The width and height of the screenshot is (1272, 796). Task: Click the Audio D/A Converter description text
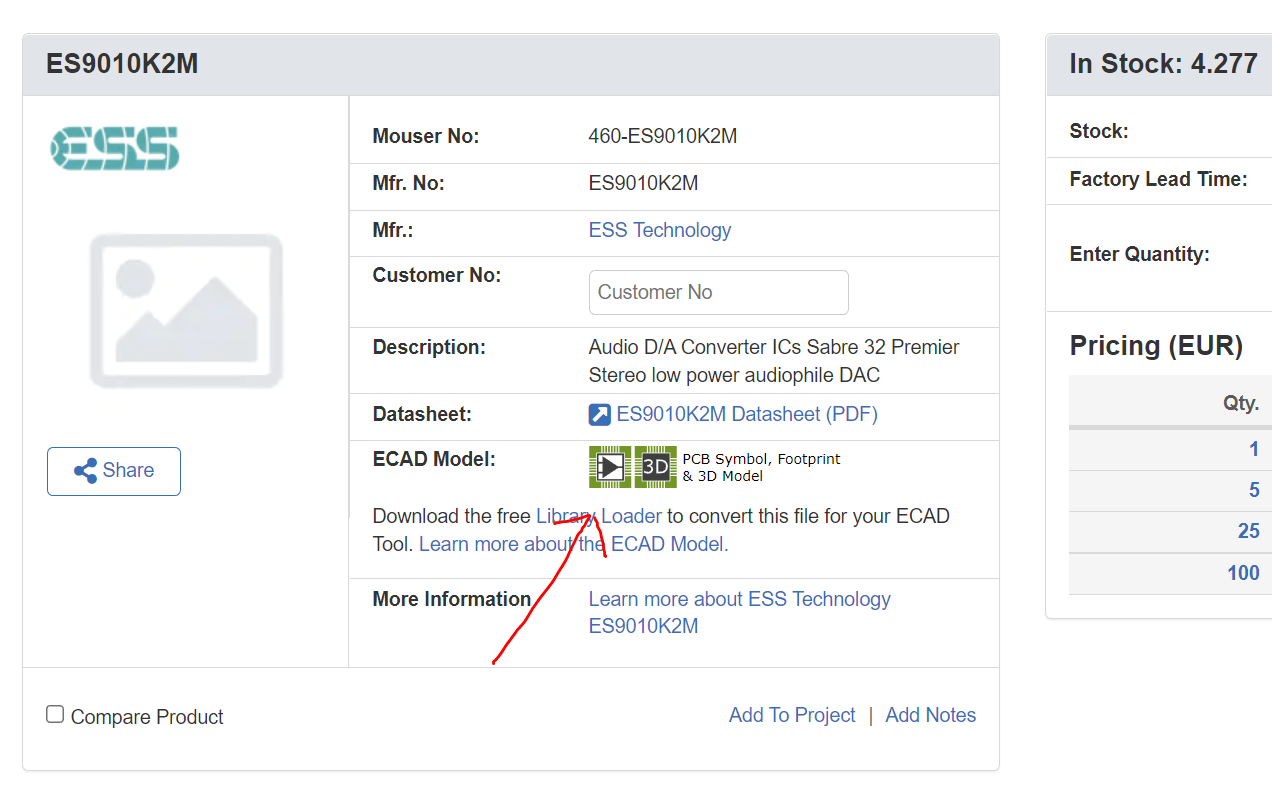(774, 361)
